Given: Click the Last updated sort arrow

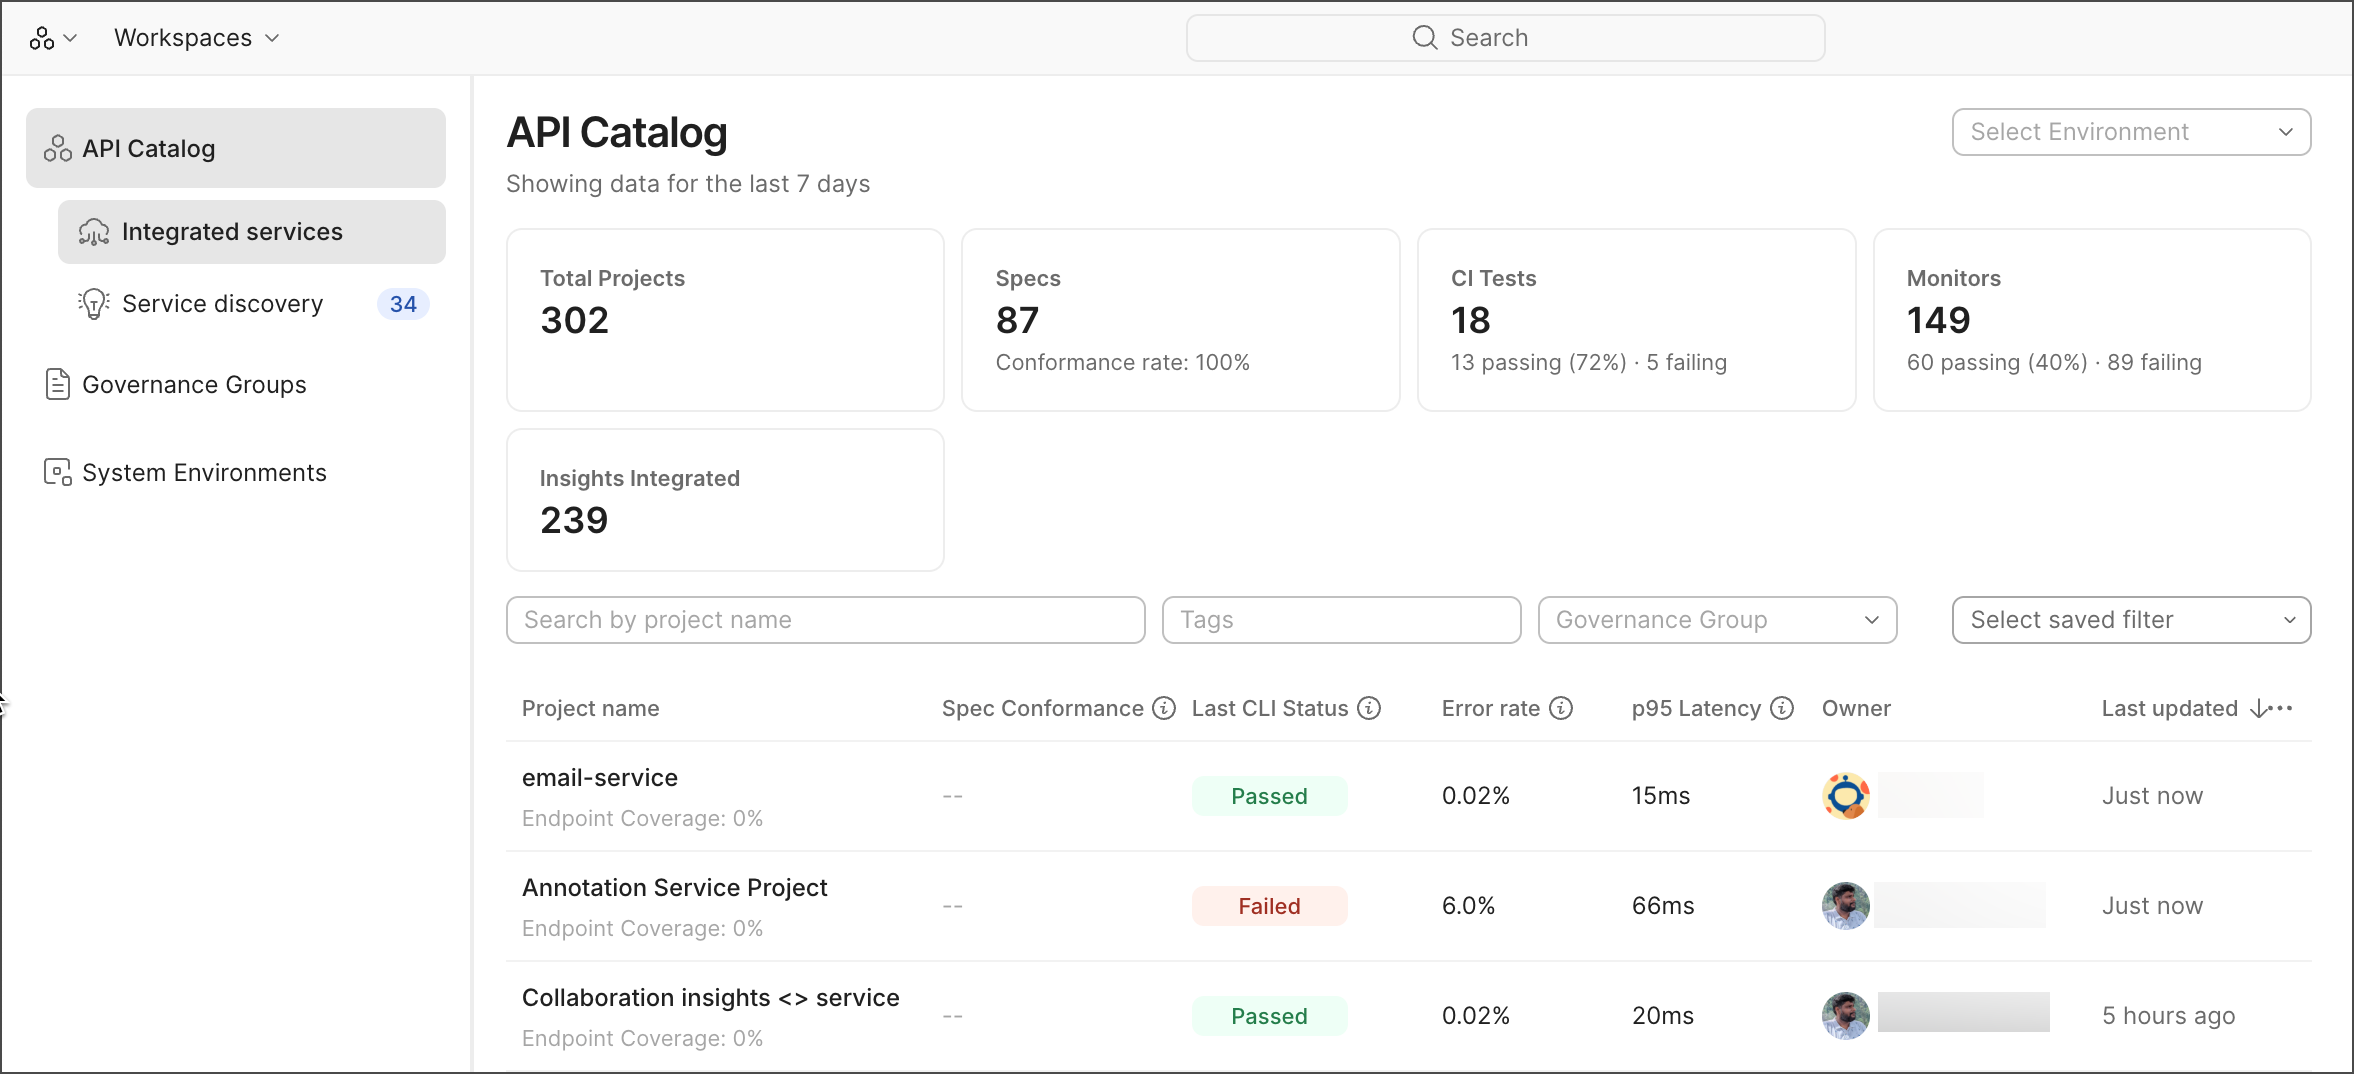Looking at the screenshot, I should tap(2258, 709).
